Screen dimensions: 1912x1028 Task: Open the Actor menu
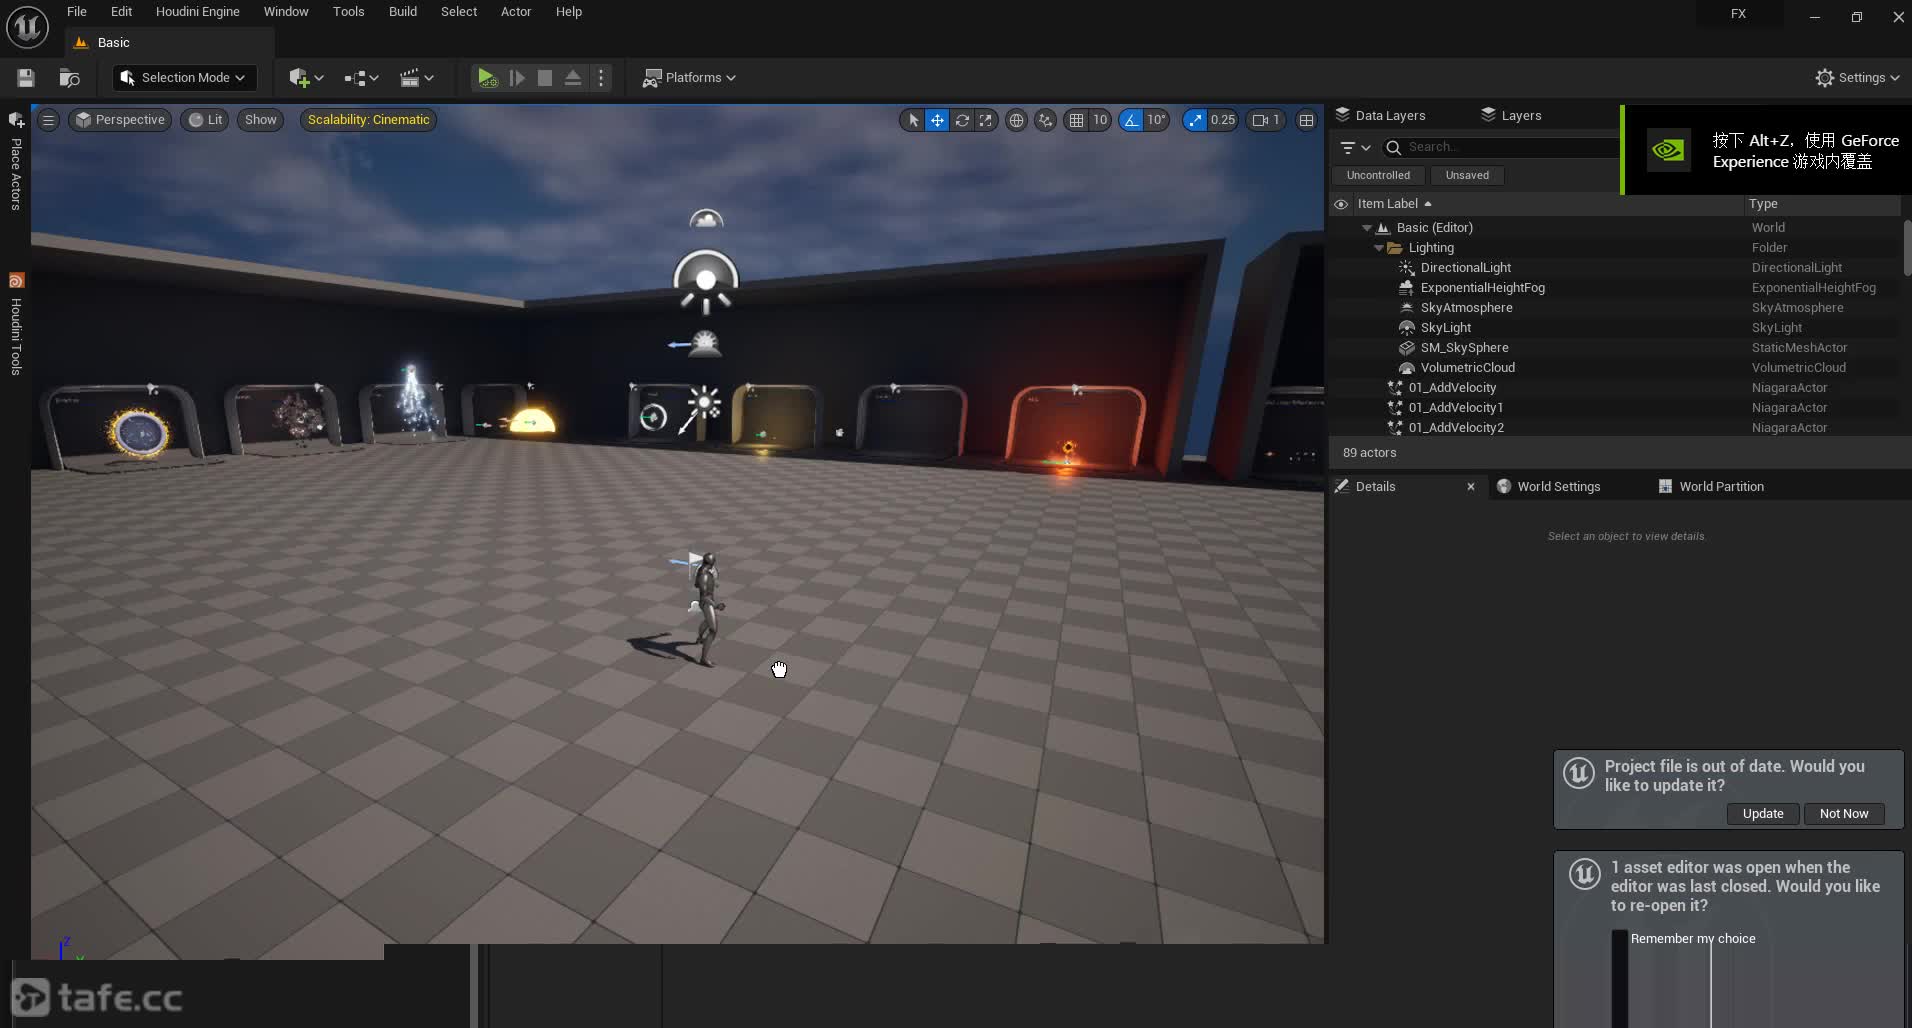(516, 12)
